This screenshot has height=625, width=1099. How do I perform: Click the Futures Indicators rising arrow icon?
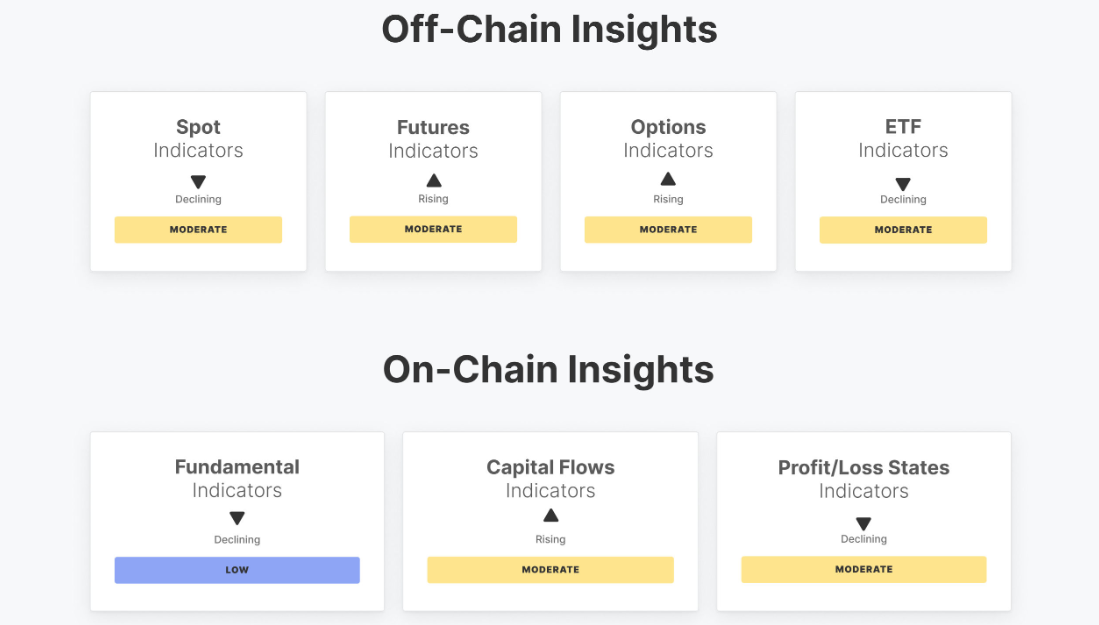pos(433,181)
